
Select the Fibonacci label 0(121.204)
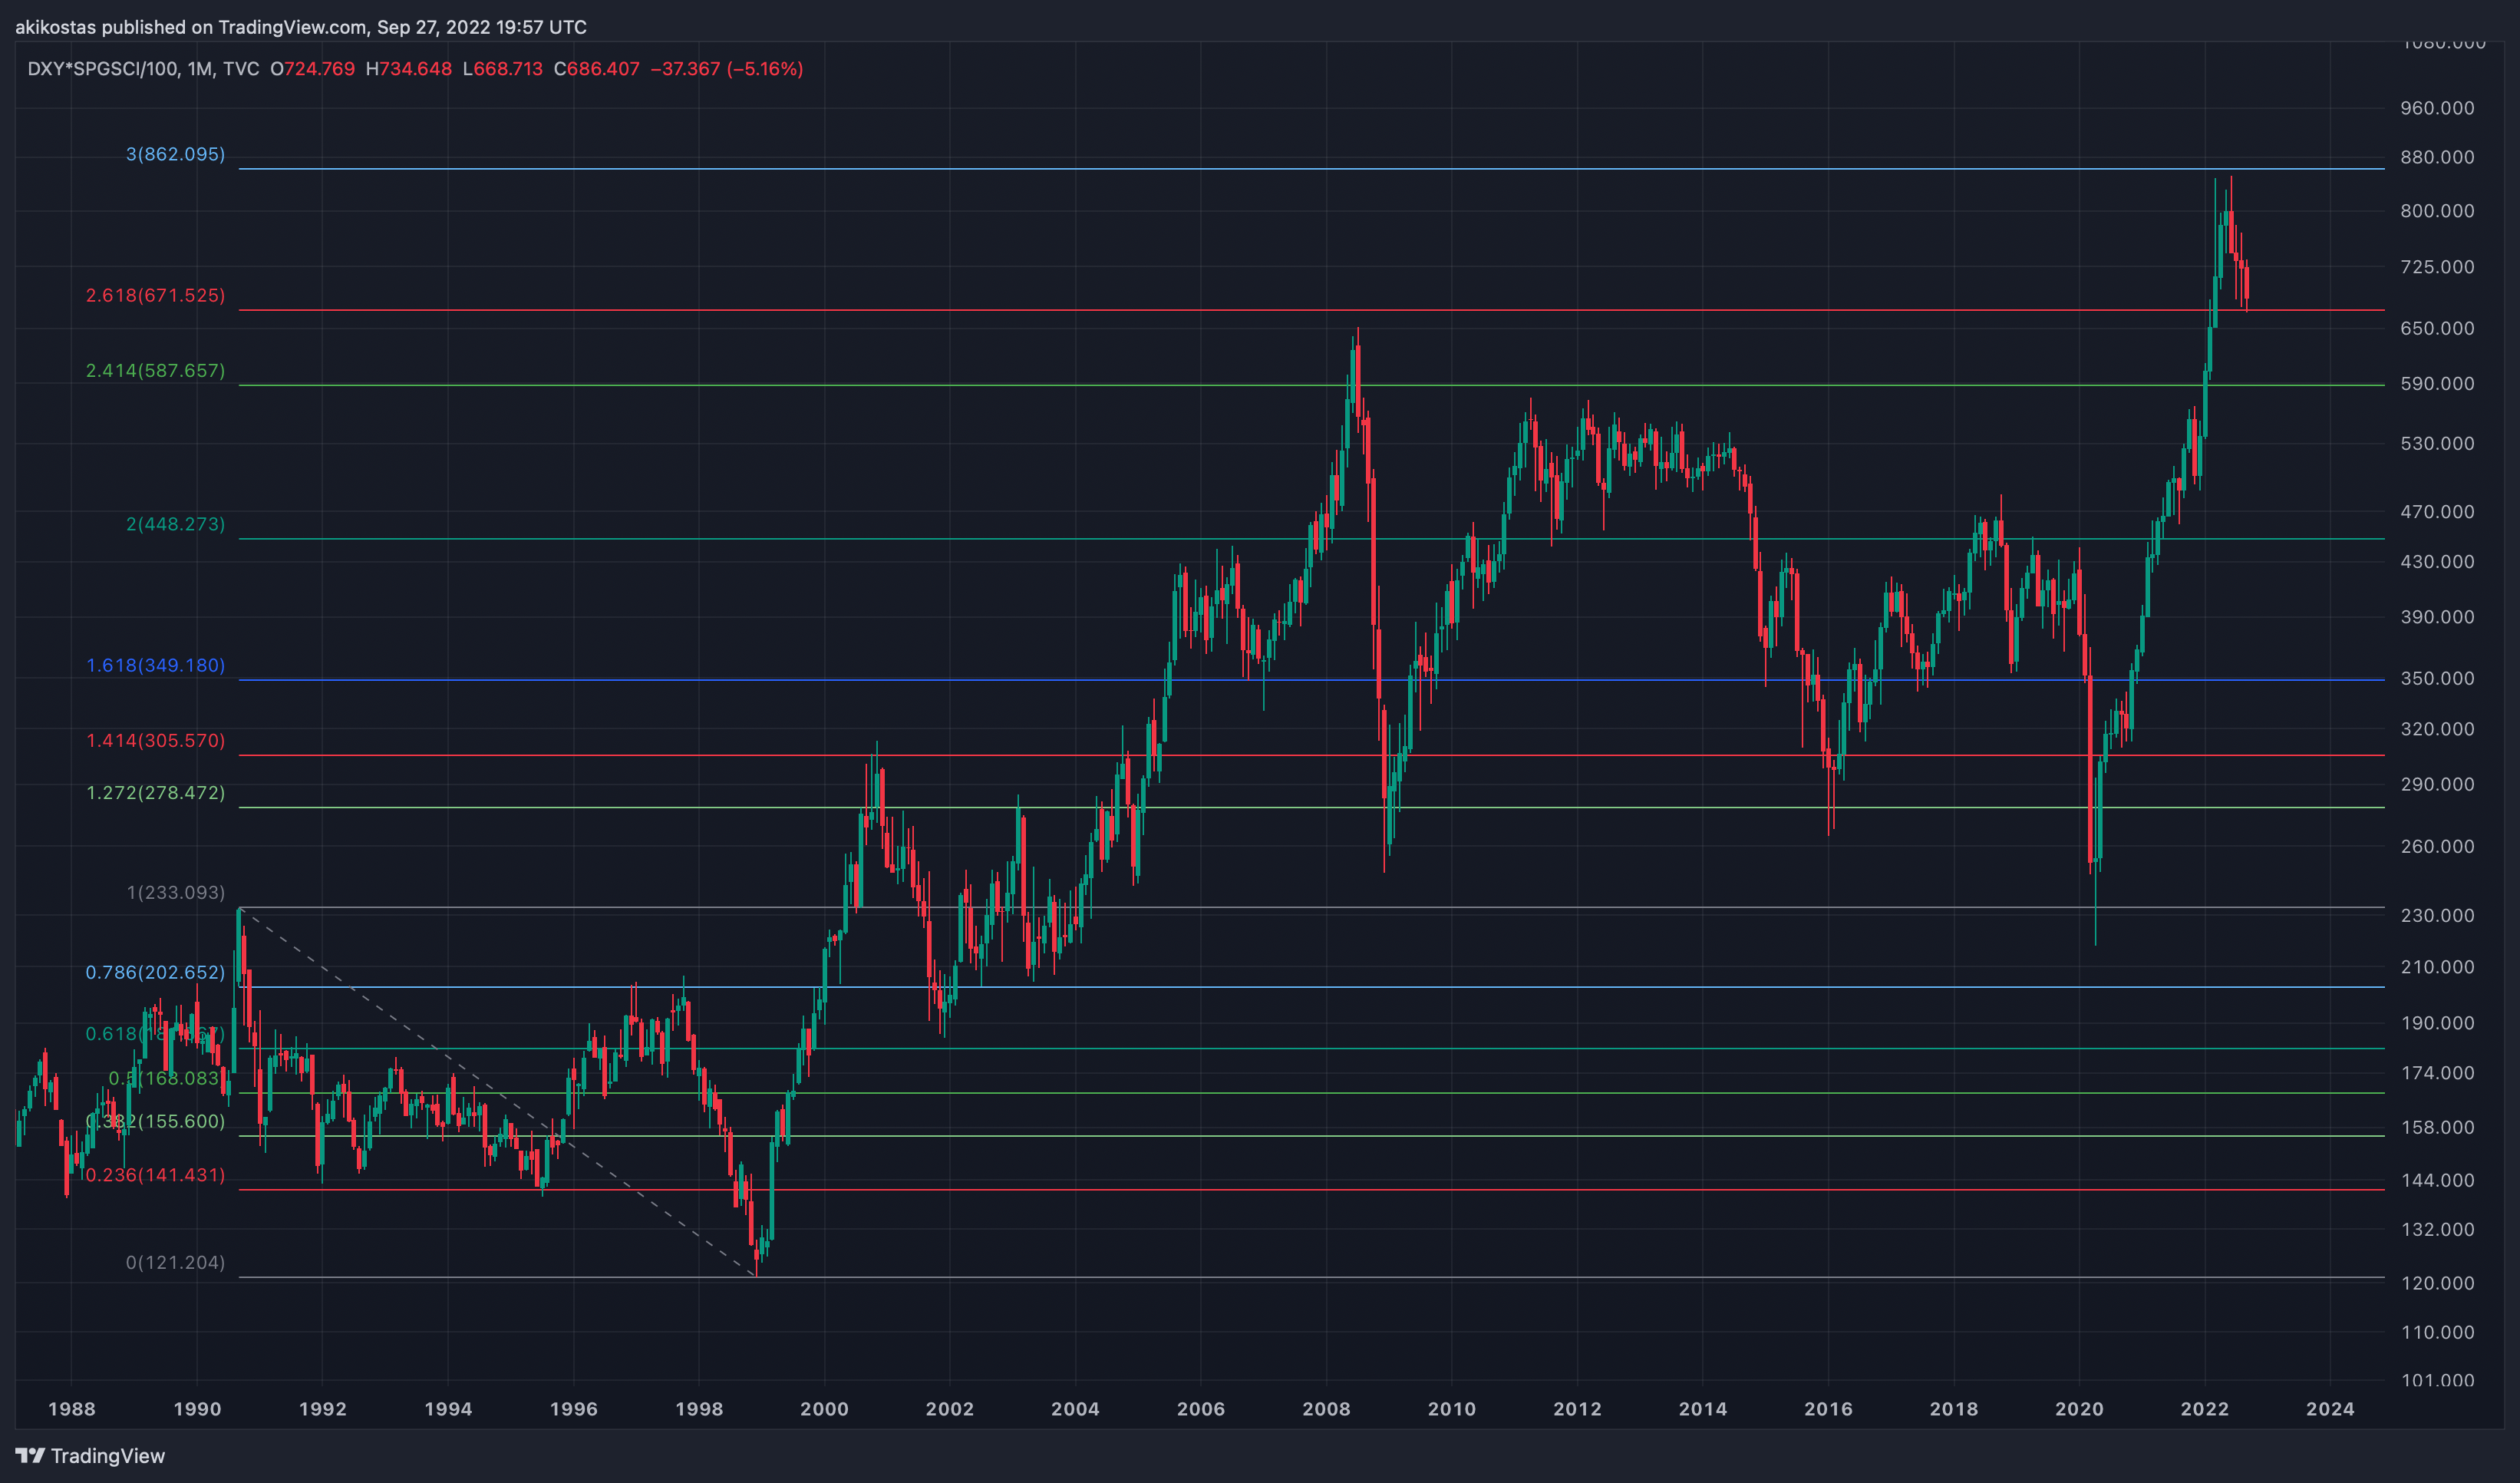tap(175, 1262)
